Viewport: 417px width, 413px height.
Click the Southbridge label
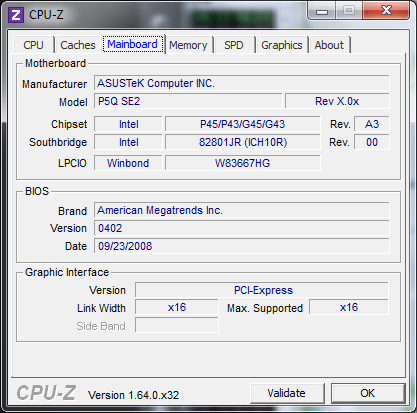point(58,142)
